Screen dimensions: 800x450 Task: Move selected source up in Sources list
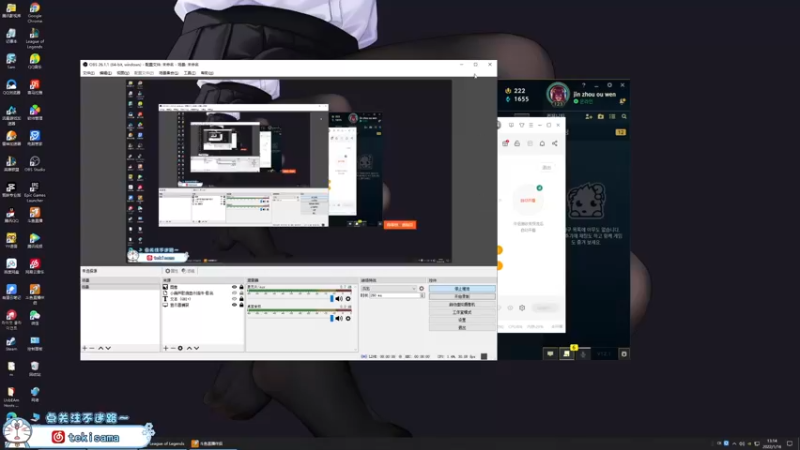point(189,348)
